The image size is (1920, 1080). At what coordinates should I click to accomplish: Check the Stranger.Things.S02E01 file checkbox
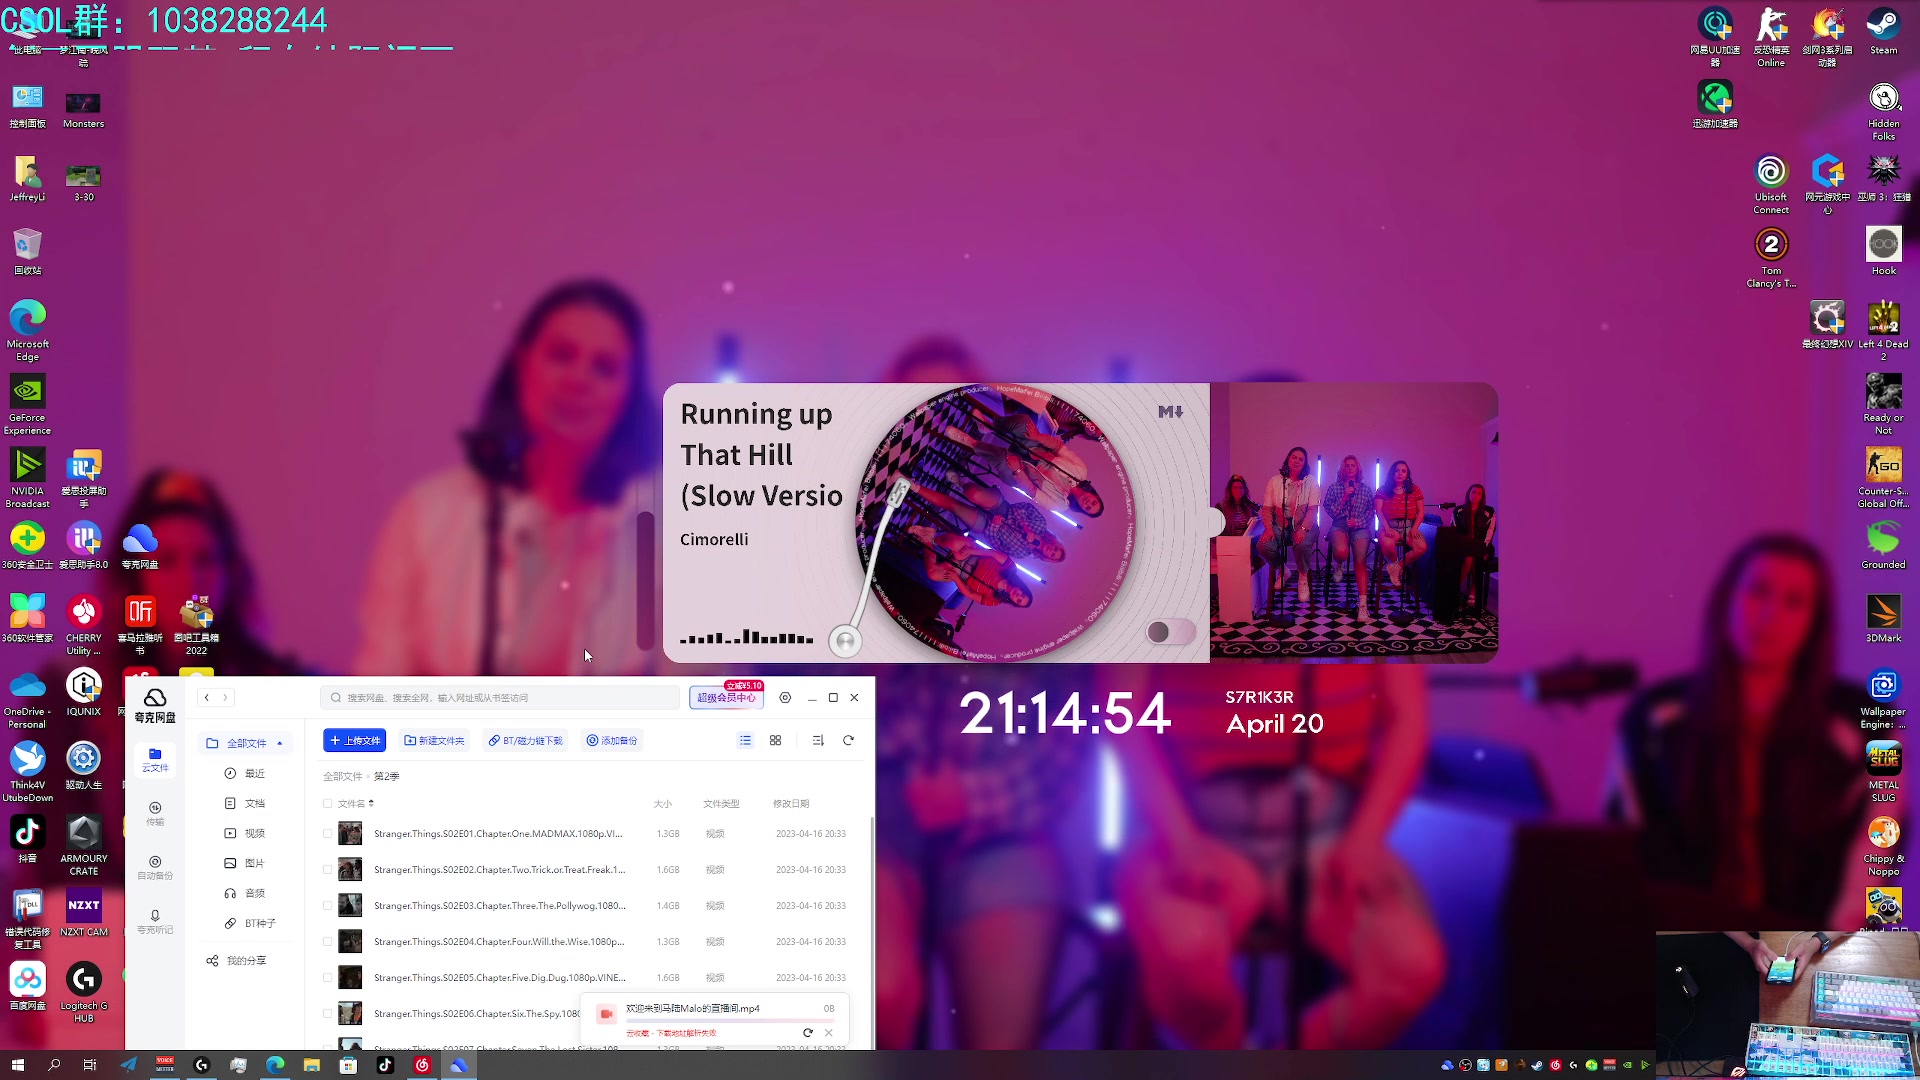[327, 833]
